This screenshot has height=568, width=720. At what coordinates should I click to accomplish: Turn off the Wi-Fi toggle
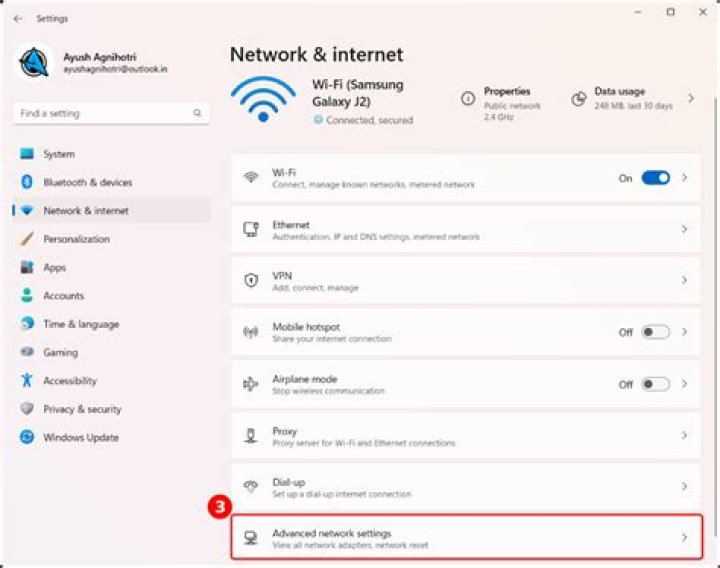pos(655,178)
